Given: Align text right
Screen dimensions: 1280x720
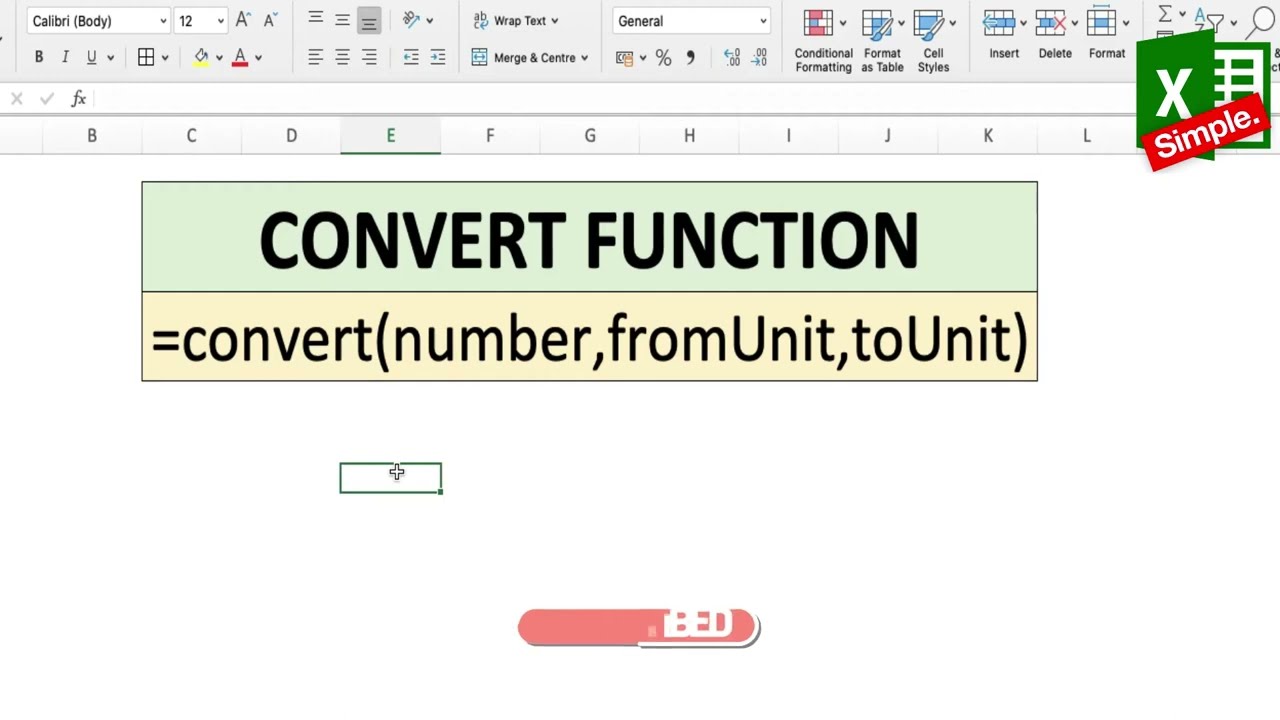Looking at the screenshot, I should click(x=369, y=58).
